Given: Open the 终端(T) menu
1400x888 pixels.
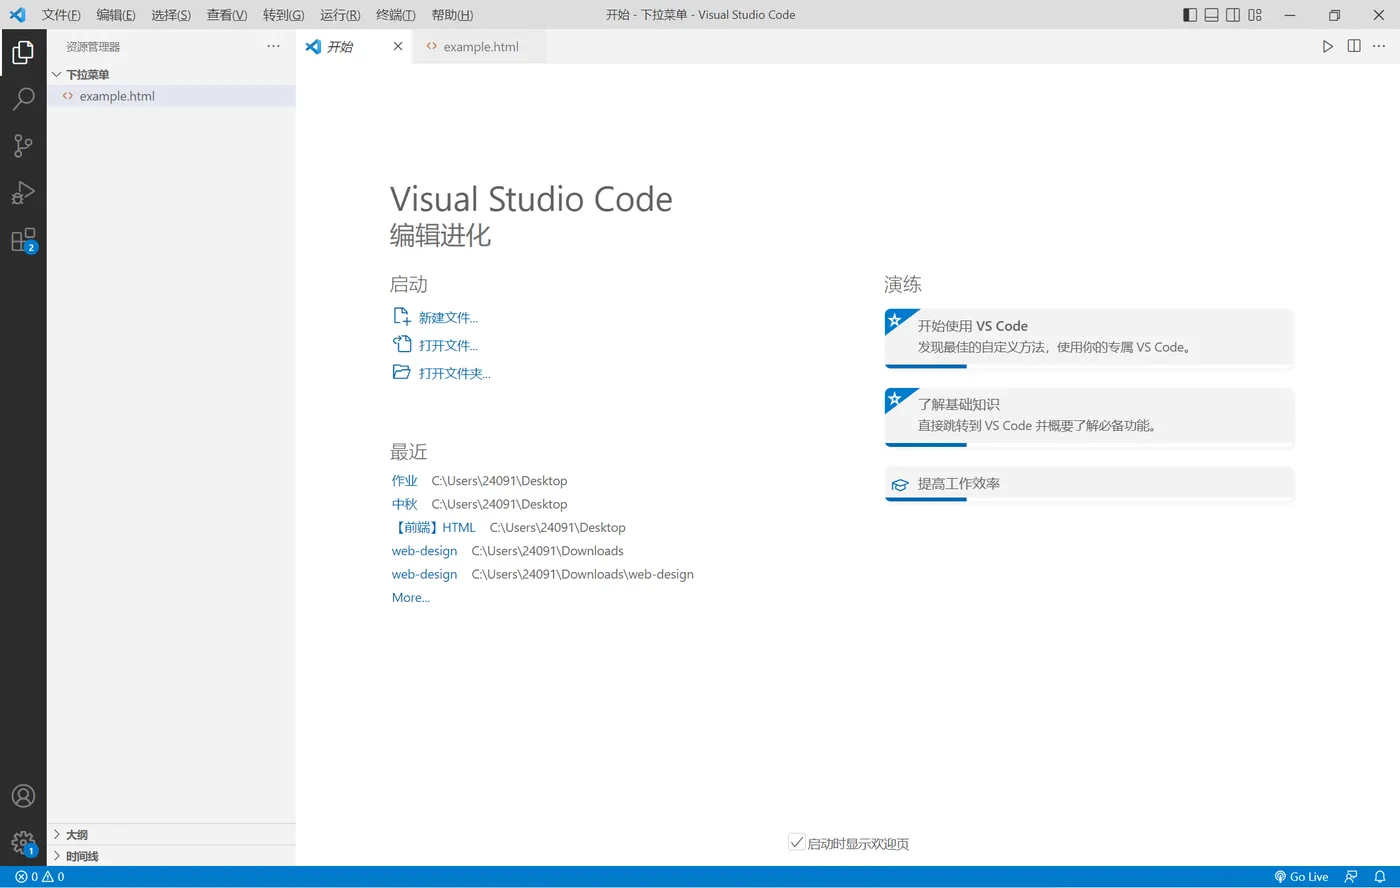Looking at the screenshot, I should 396,15.
